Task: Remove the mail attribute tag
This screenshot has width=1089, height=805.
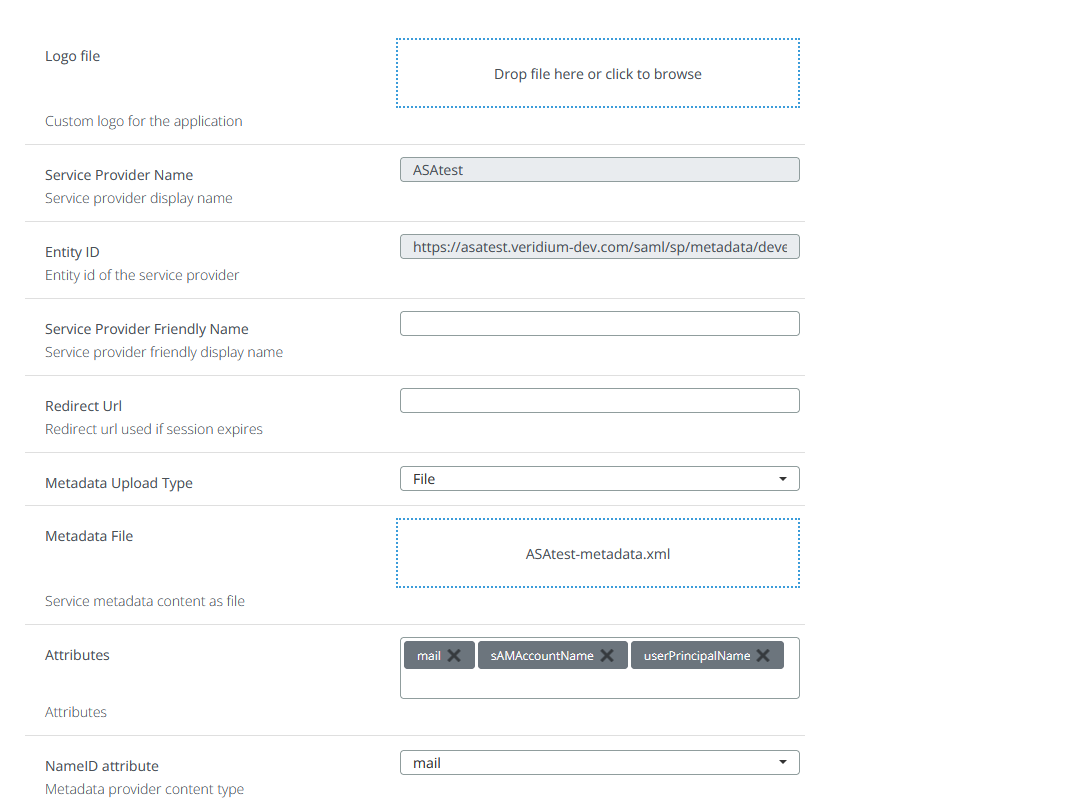Action: coord(454,656)
